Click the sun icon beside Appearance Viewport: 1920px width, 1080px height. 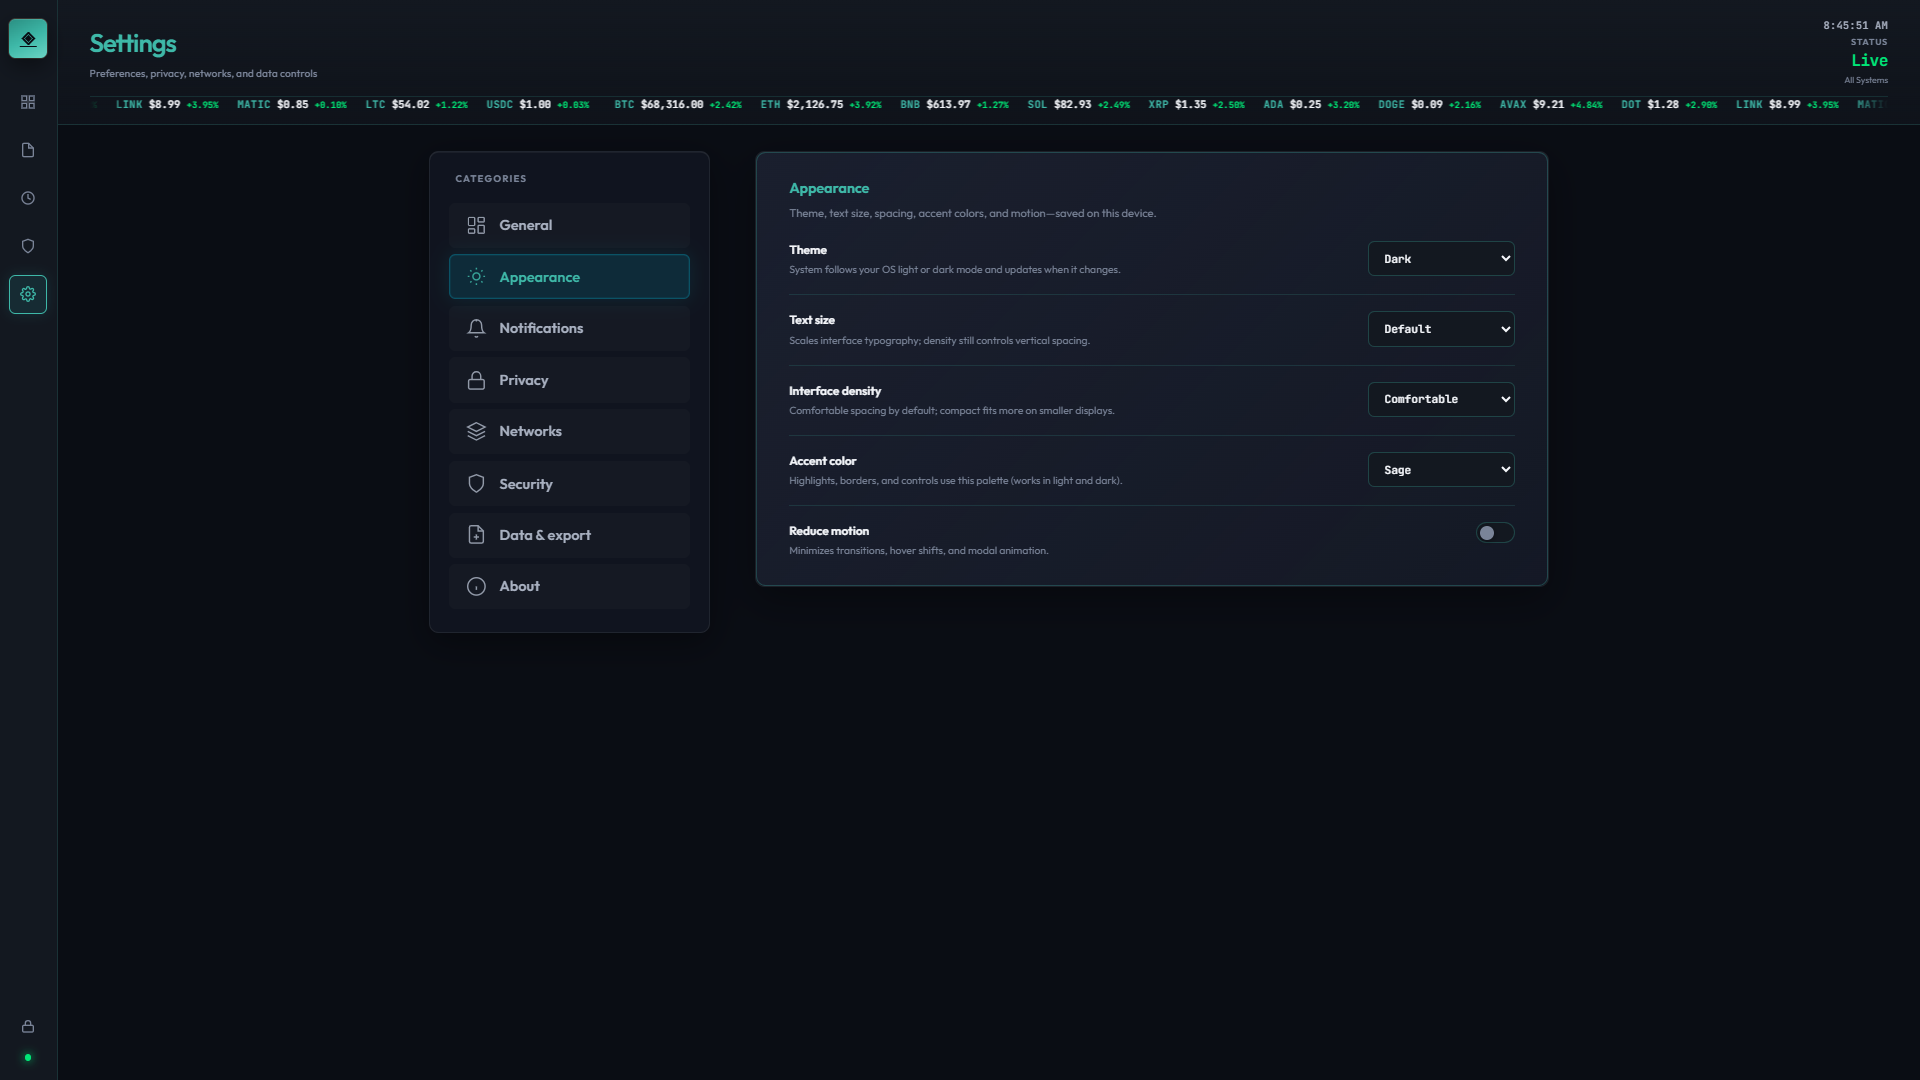[476, 277]
